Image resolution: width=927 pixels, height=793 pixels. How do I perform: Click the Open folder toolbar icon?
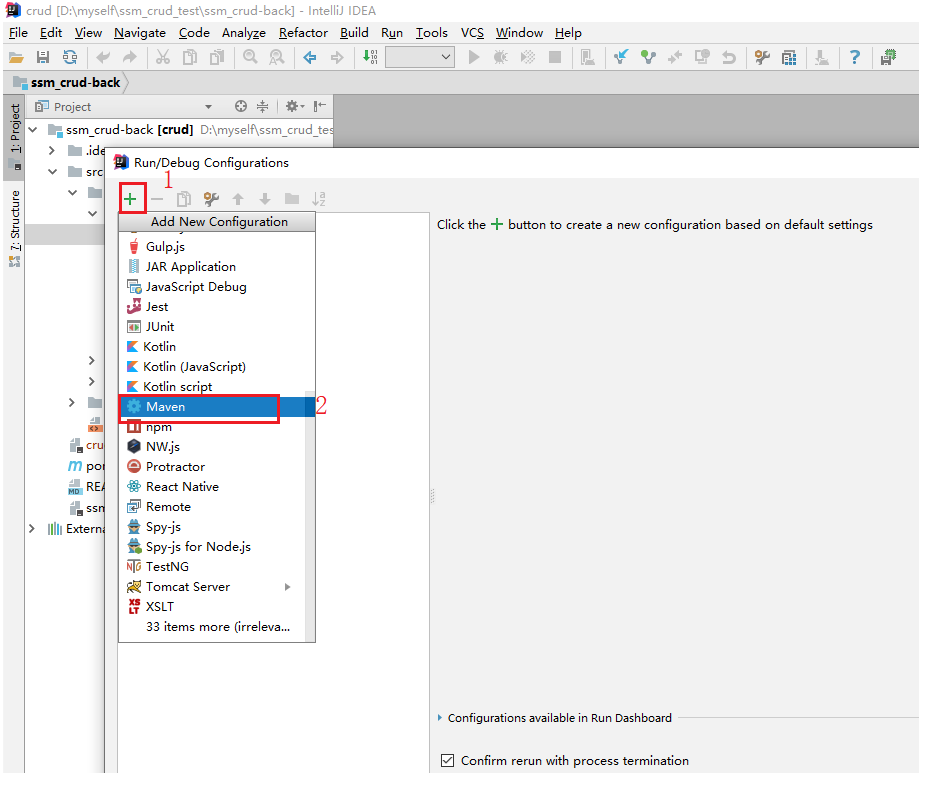(x=16, y=57)
